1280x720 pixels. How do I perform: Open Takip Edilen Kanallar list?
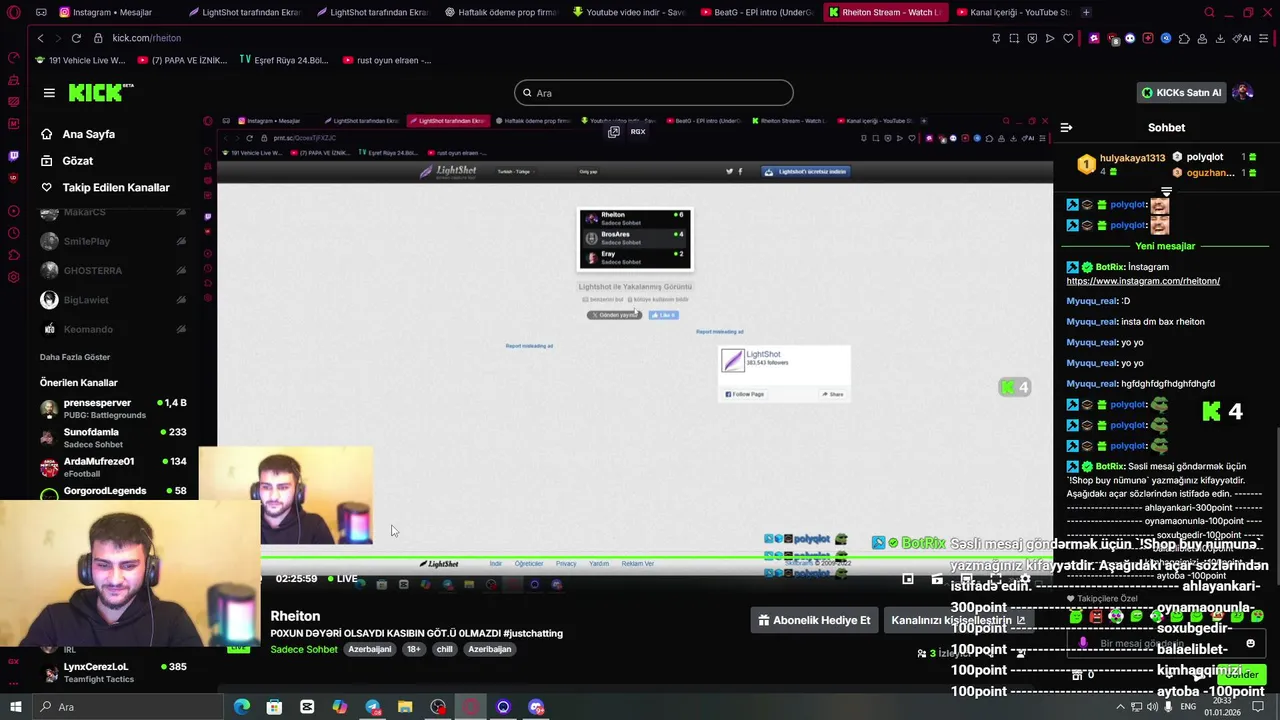pyautogui.click(x=116, y=187)
